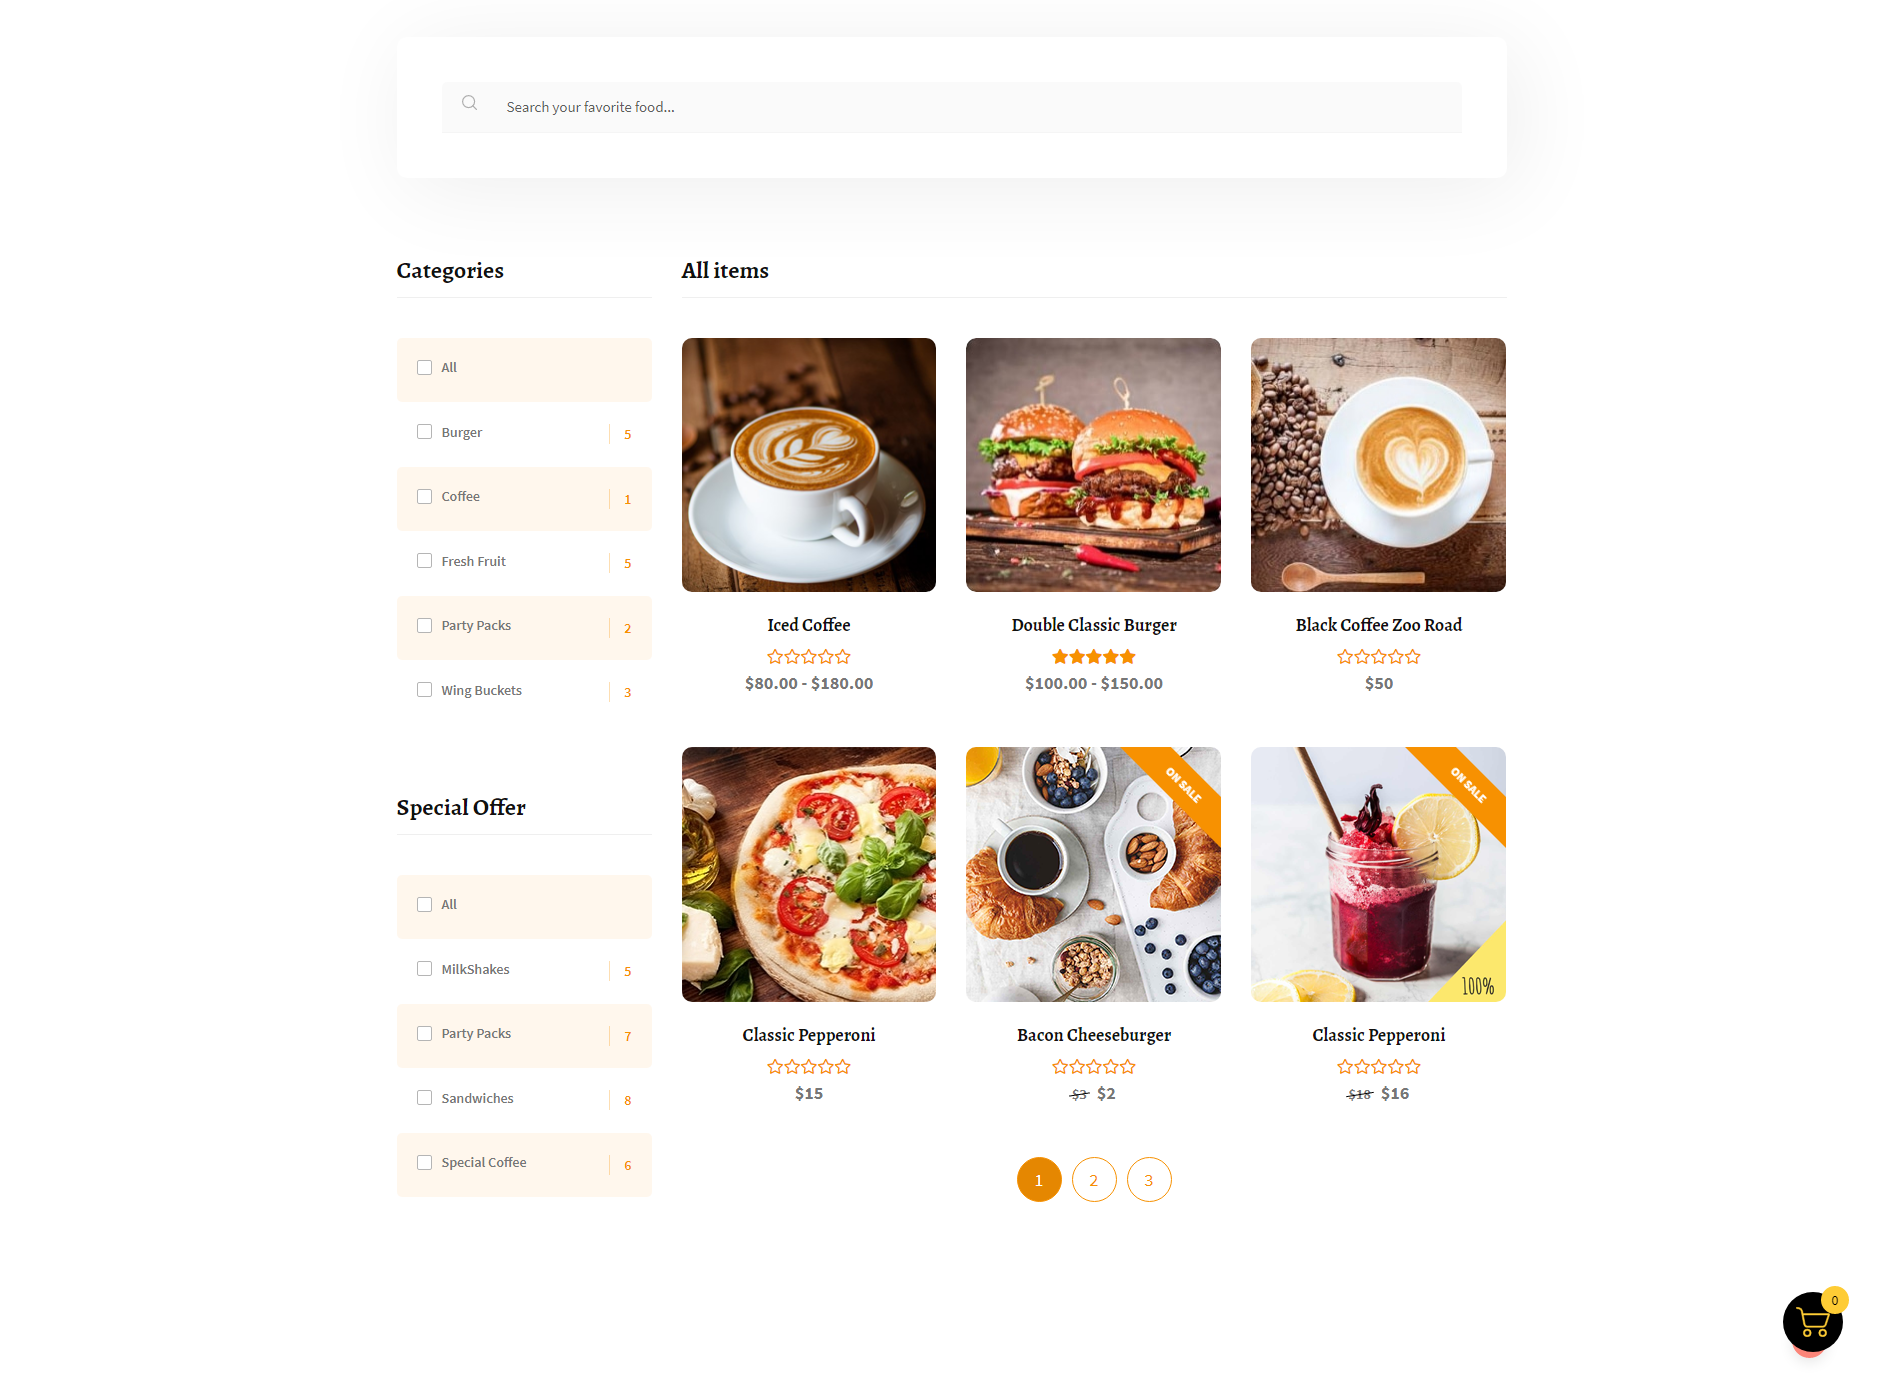Open the shopping cart icon
Image resolution: width=1902 pixels, height=1392 pixels.
click(x=1812, y=1322)
